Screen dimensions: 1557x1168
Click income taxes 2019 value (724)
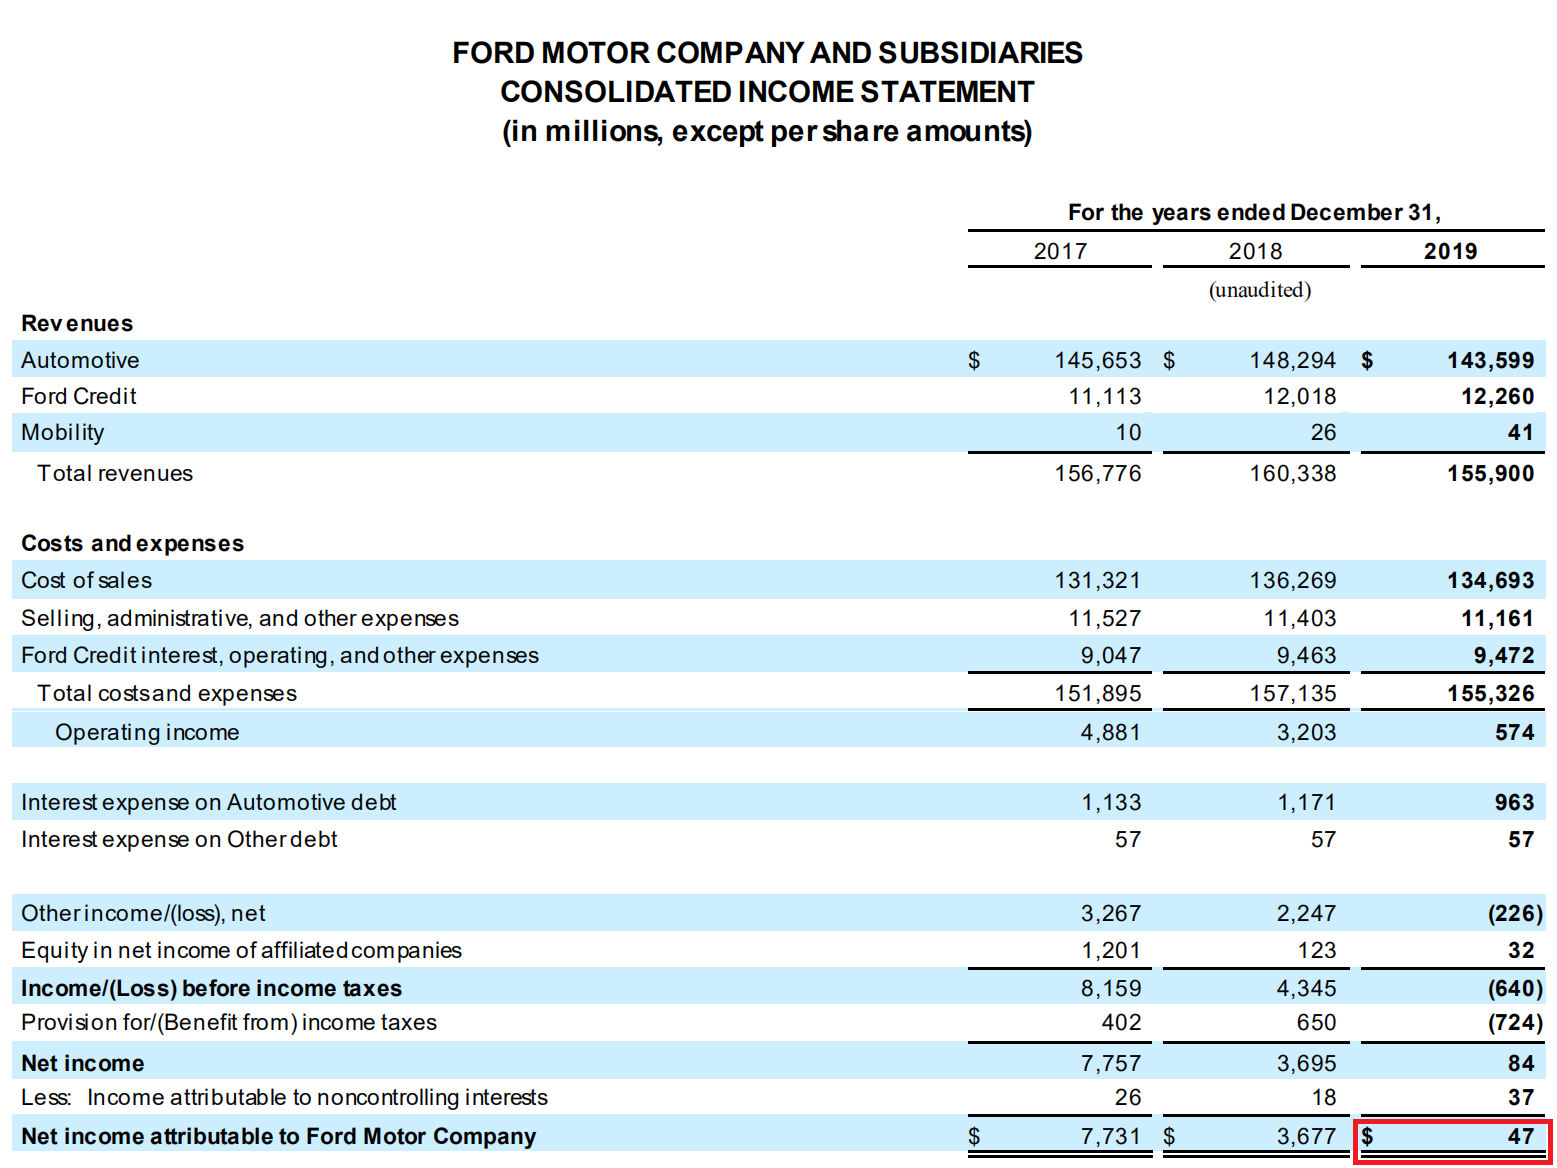1515,1022
